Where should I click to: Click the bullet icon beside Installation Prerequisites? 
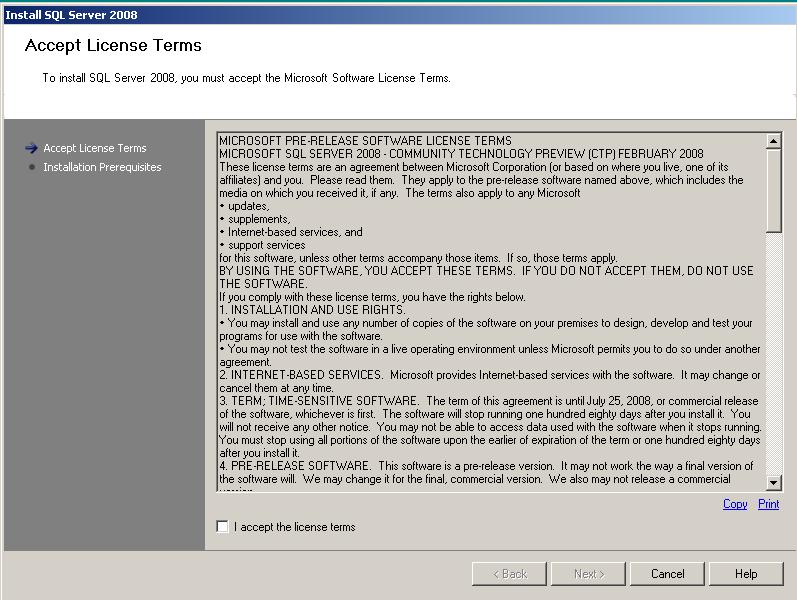click(32, 167)
